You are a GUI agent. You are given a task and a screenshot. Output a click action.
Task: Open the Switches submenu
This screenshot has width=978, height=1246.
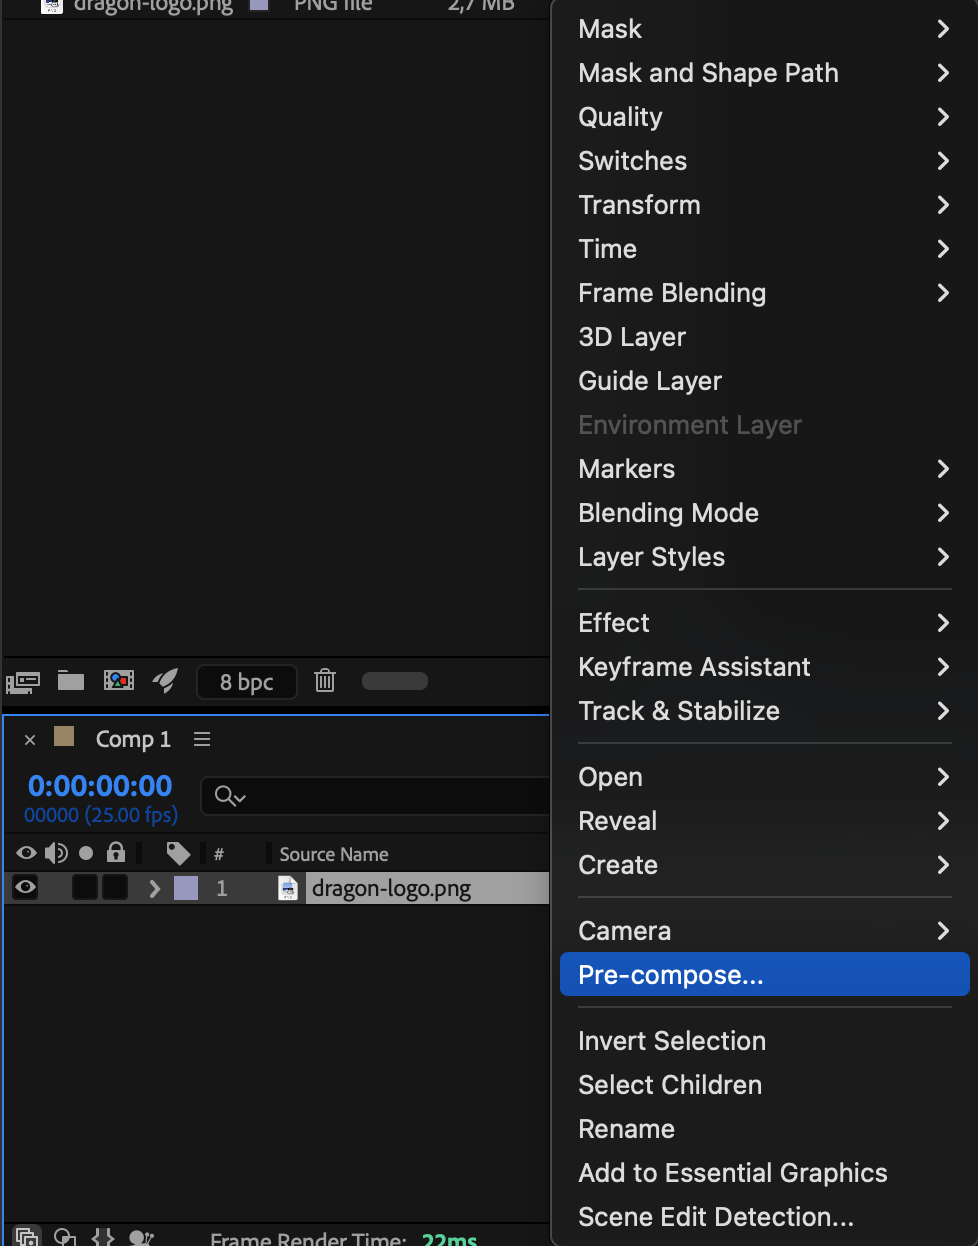point(764,161)
